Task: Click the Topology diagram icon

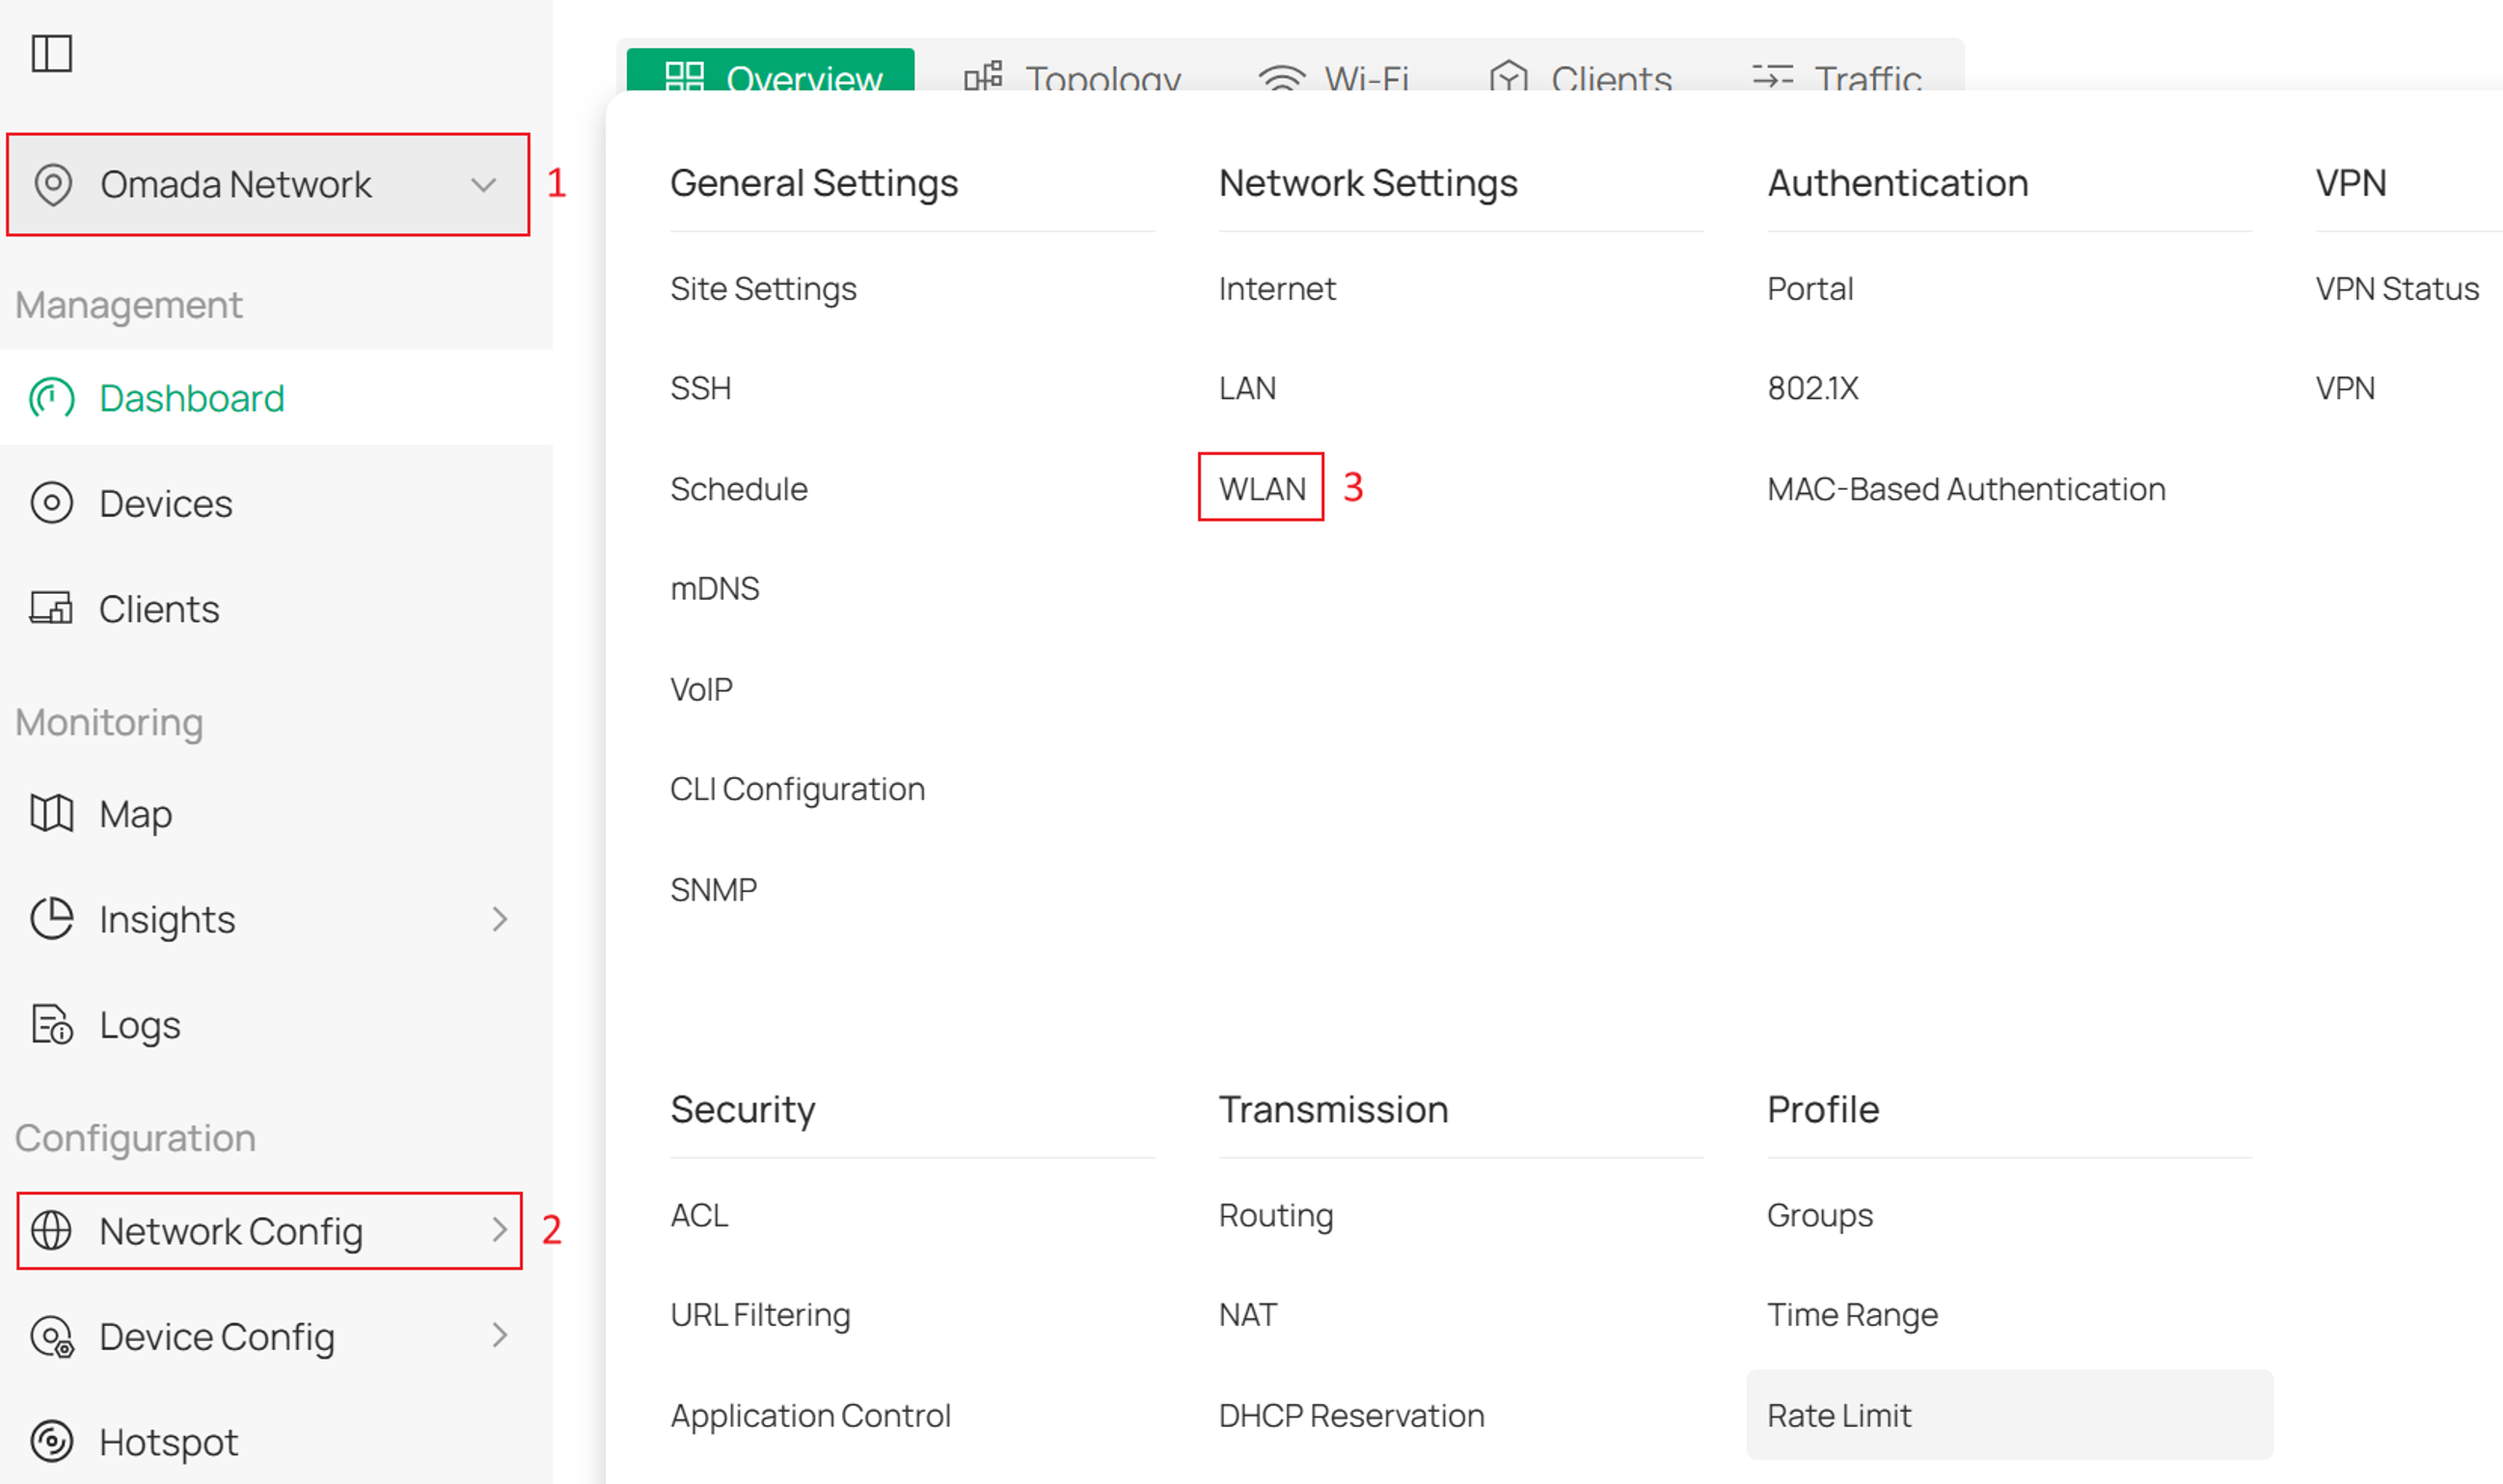Action: point(983,77)
